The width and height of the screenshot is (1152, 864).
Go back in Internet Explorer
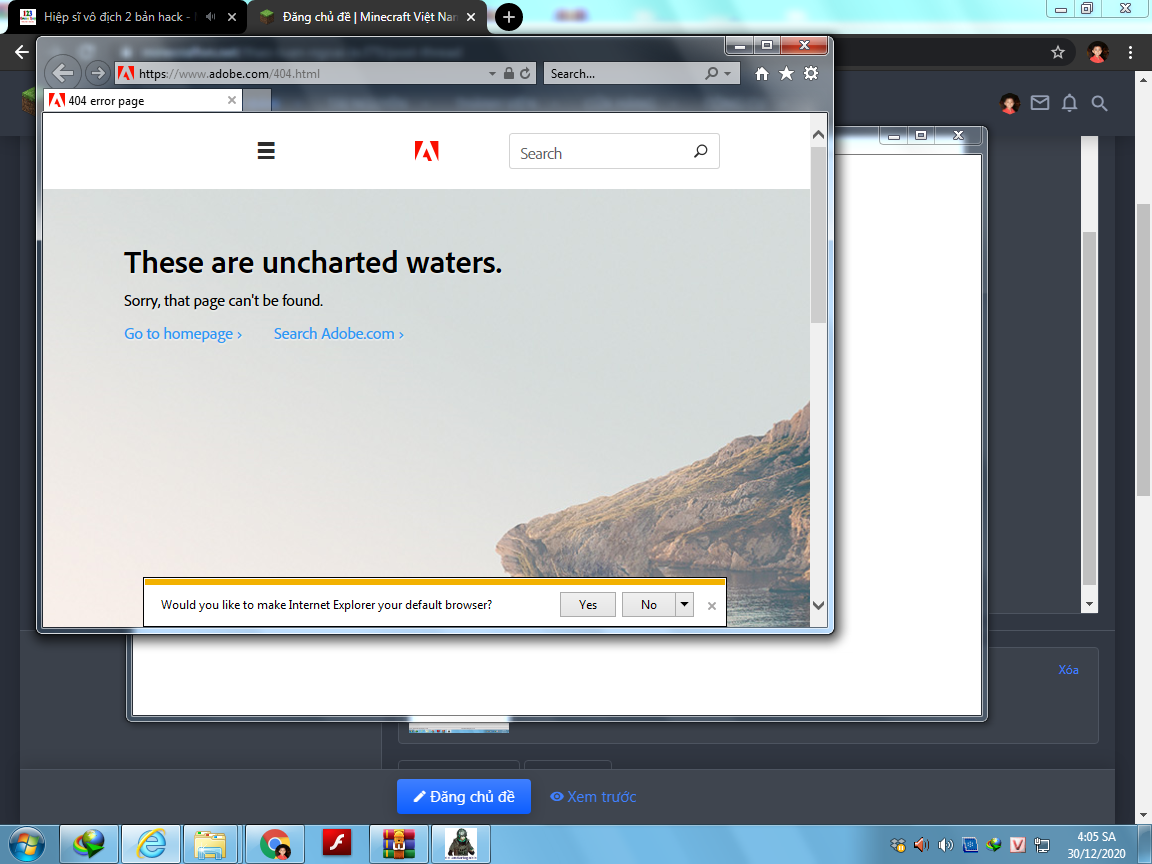click(63, 73)
